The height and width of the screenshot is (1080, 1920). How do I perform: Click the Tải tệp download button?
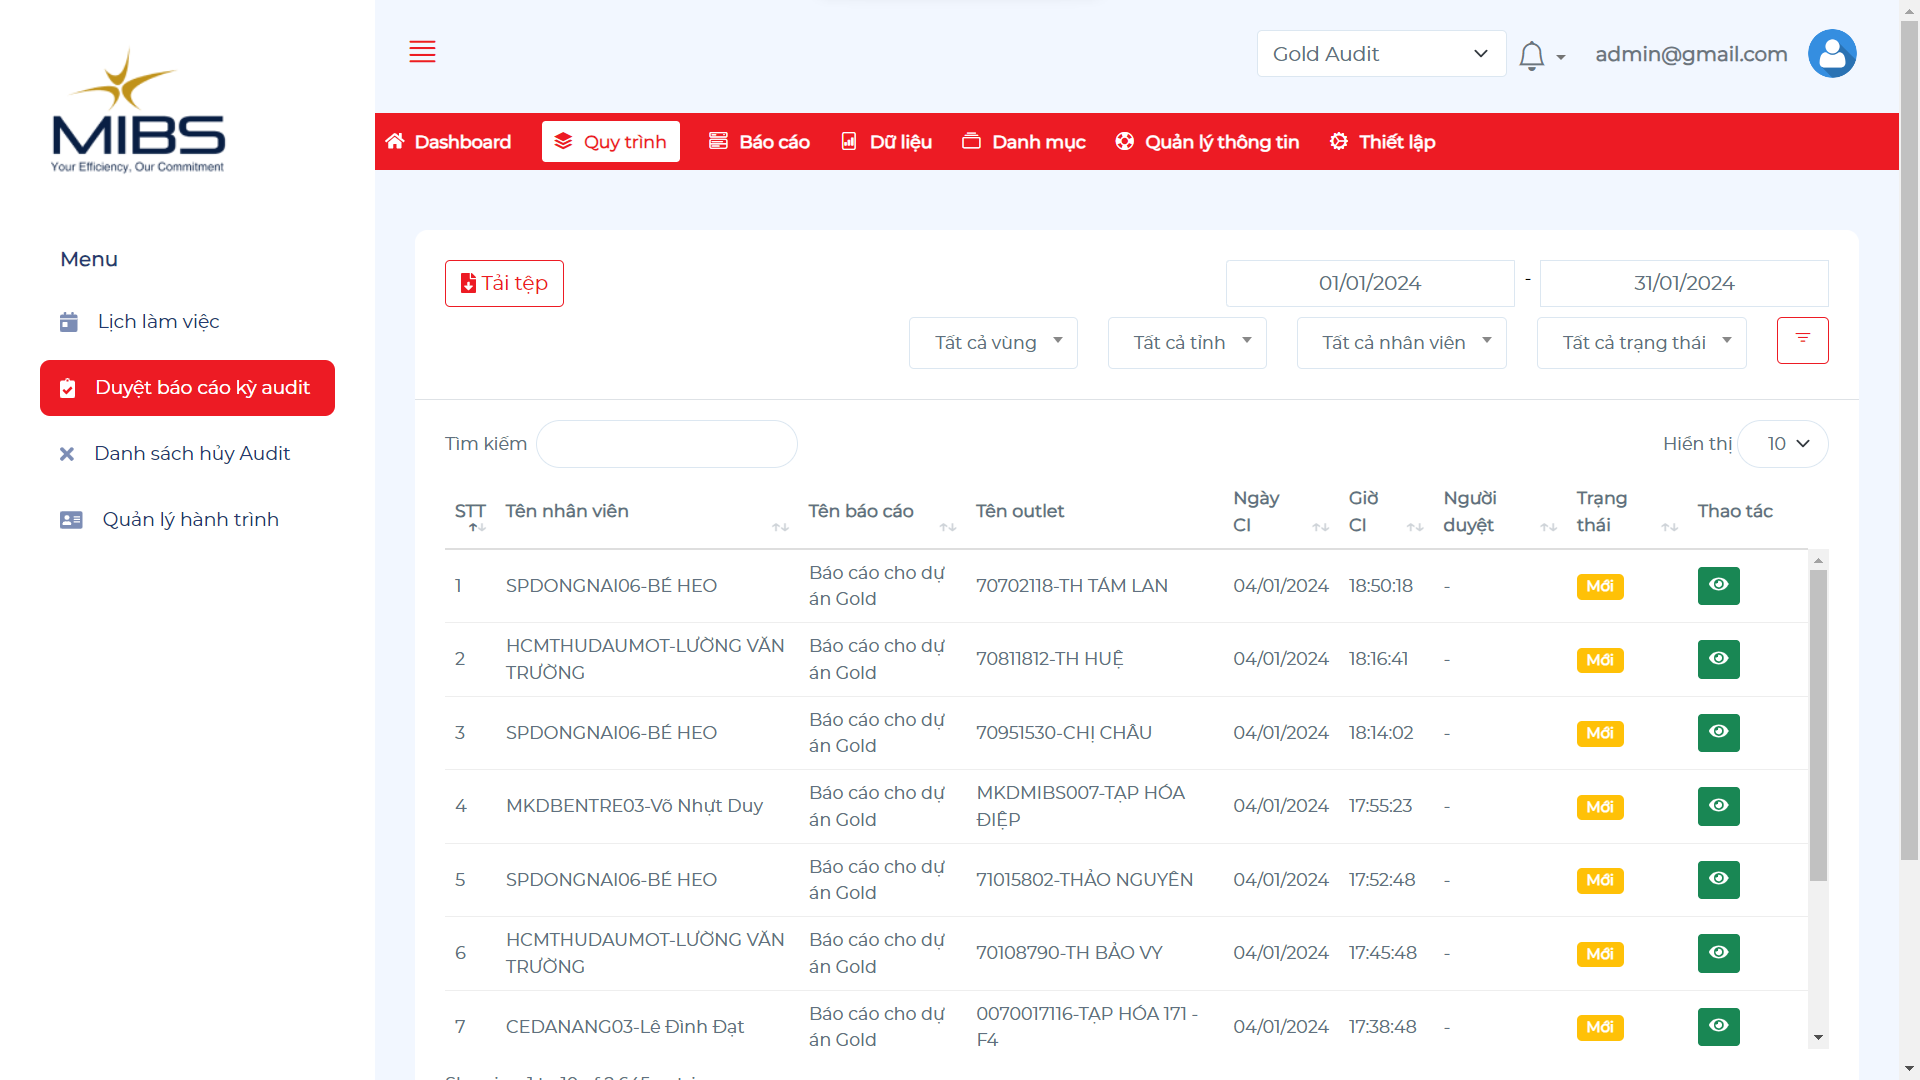point(504,284)
